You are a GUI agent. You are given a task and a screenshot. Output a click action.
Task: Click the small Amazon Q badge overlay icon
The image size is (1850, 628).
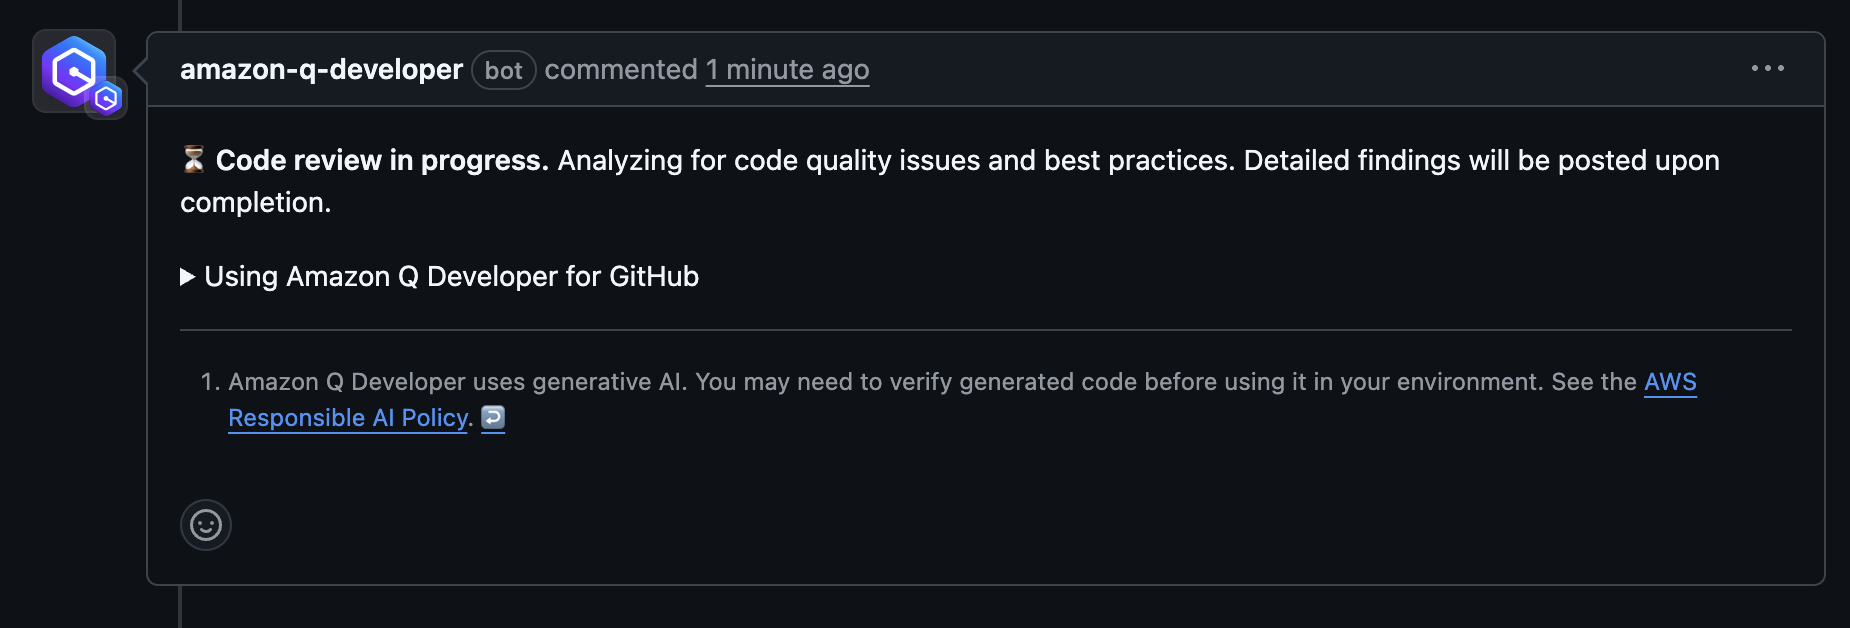(x=107, y=98)
